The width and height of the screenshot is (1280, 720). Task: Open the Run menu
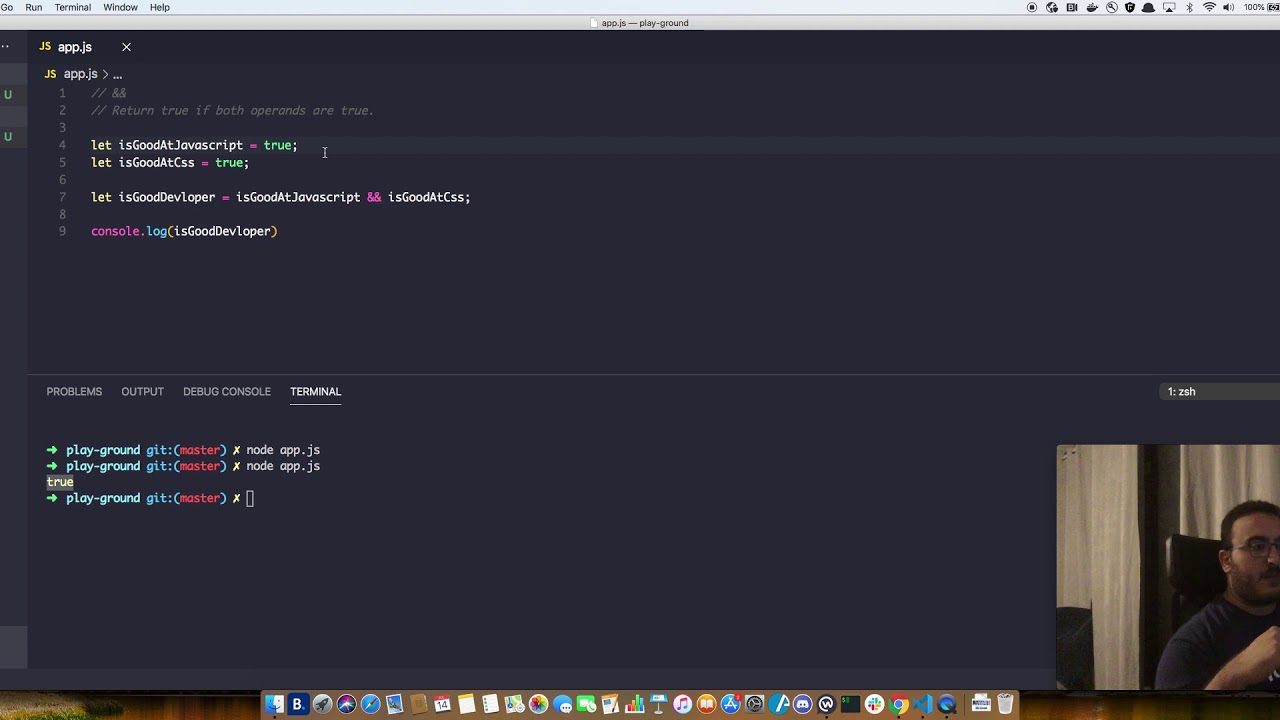(x=34, y=7)
